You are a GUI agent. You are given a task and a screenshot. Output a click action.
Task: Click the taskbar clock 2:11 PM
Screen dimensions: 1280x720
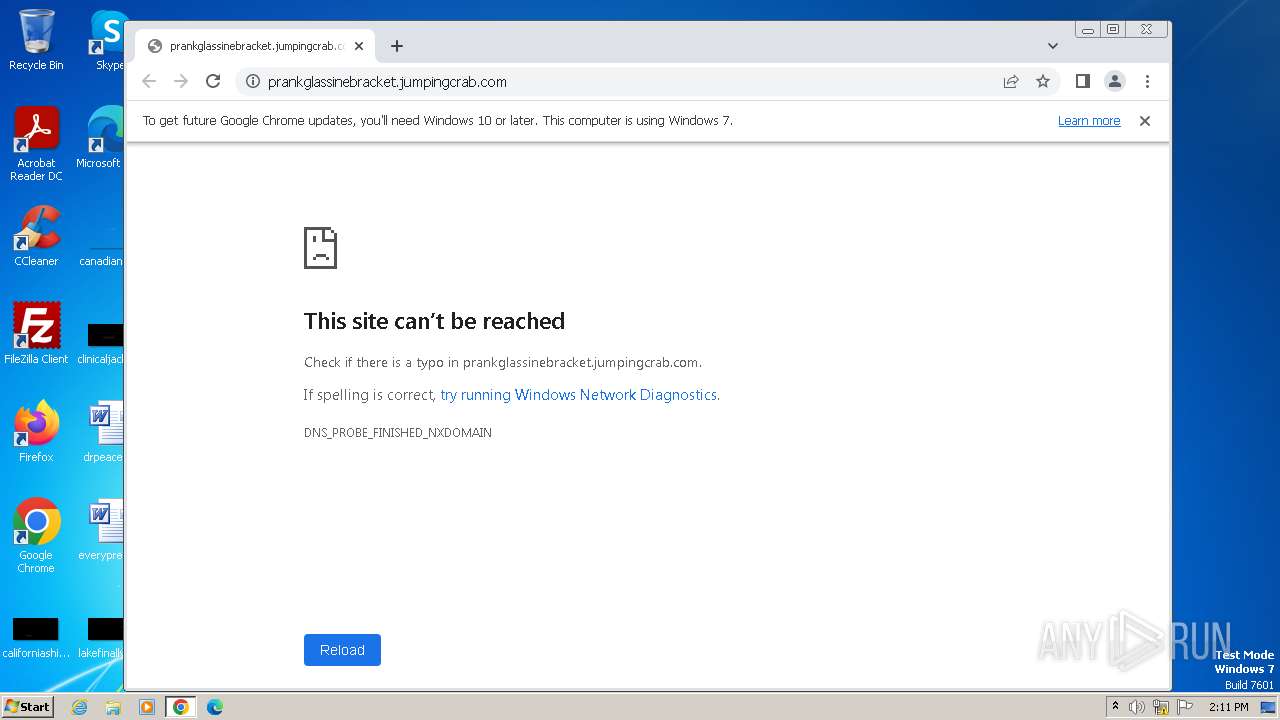pyautogui.click(x=1228, y=707)
